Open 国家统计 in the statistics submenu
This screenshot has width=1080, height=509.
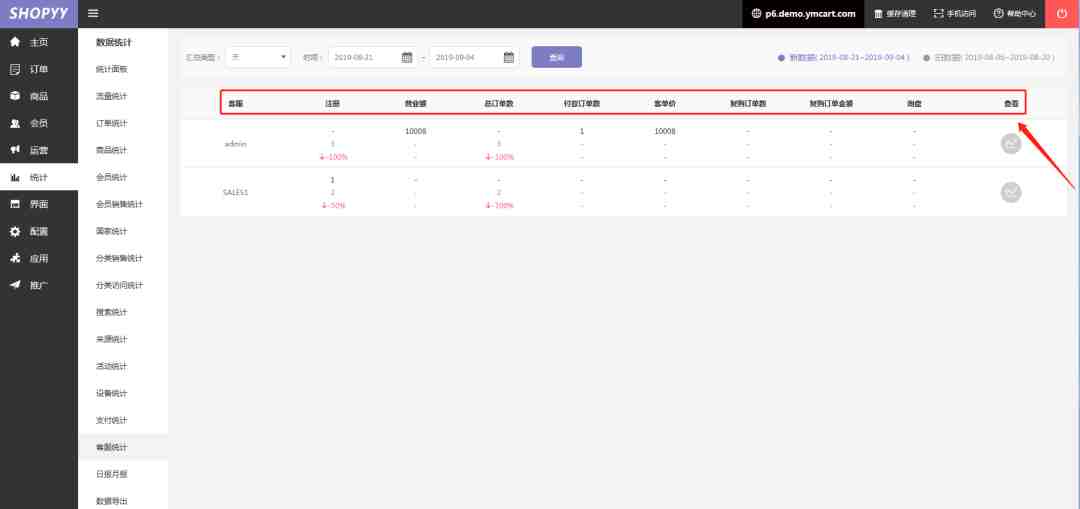[x=112, y=231]
